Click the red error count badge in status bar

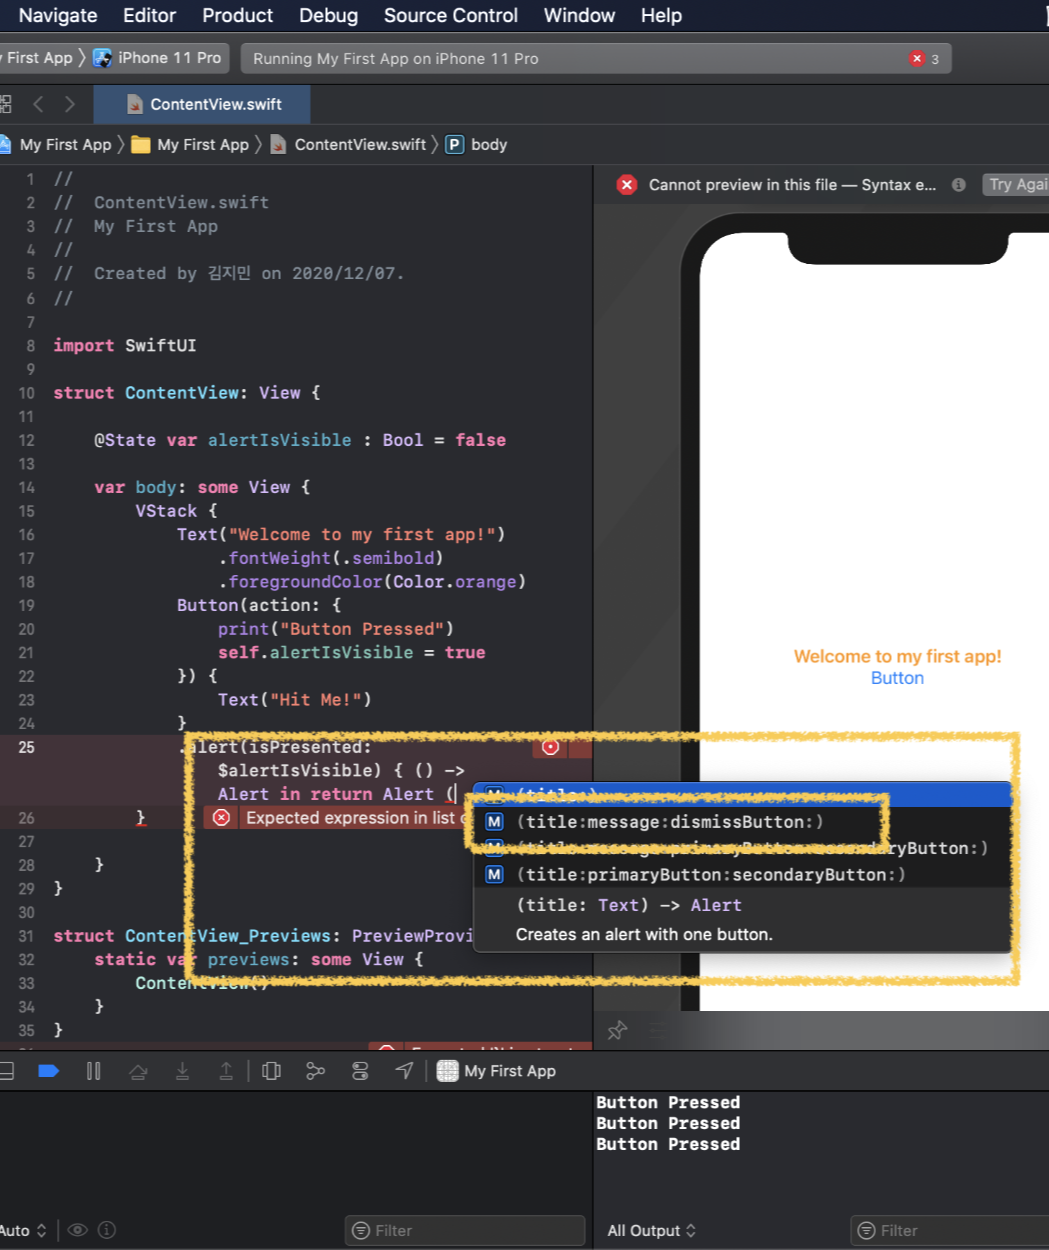pyautogui.click(x=924, y=59)
